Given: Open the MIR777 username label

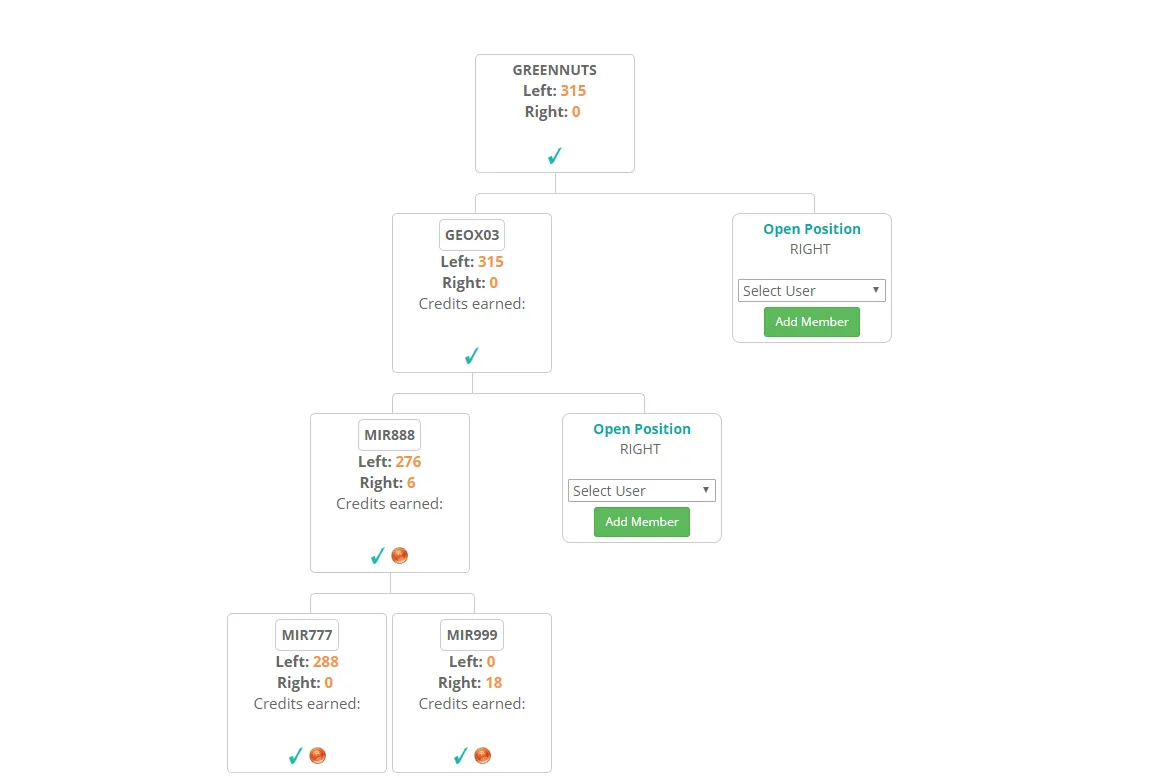Looking at the screenshot, I should tap(306, 635).
